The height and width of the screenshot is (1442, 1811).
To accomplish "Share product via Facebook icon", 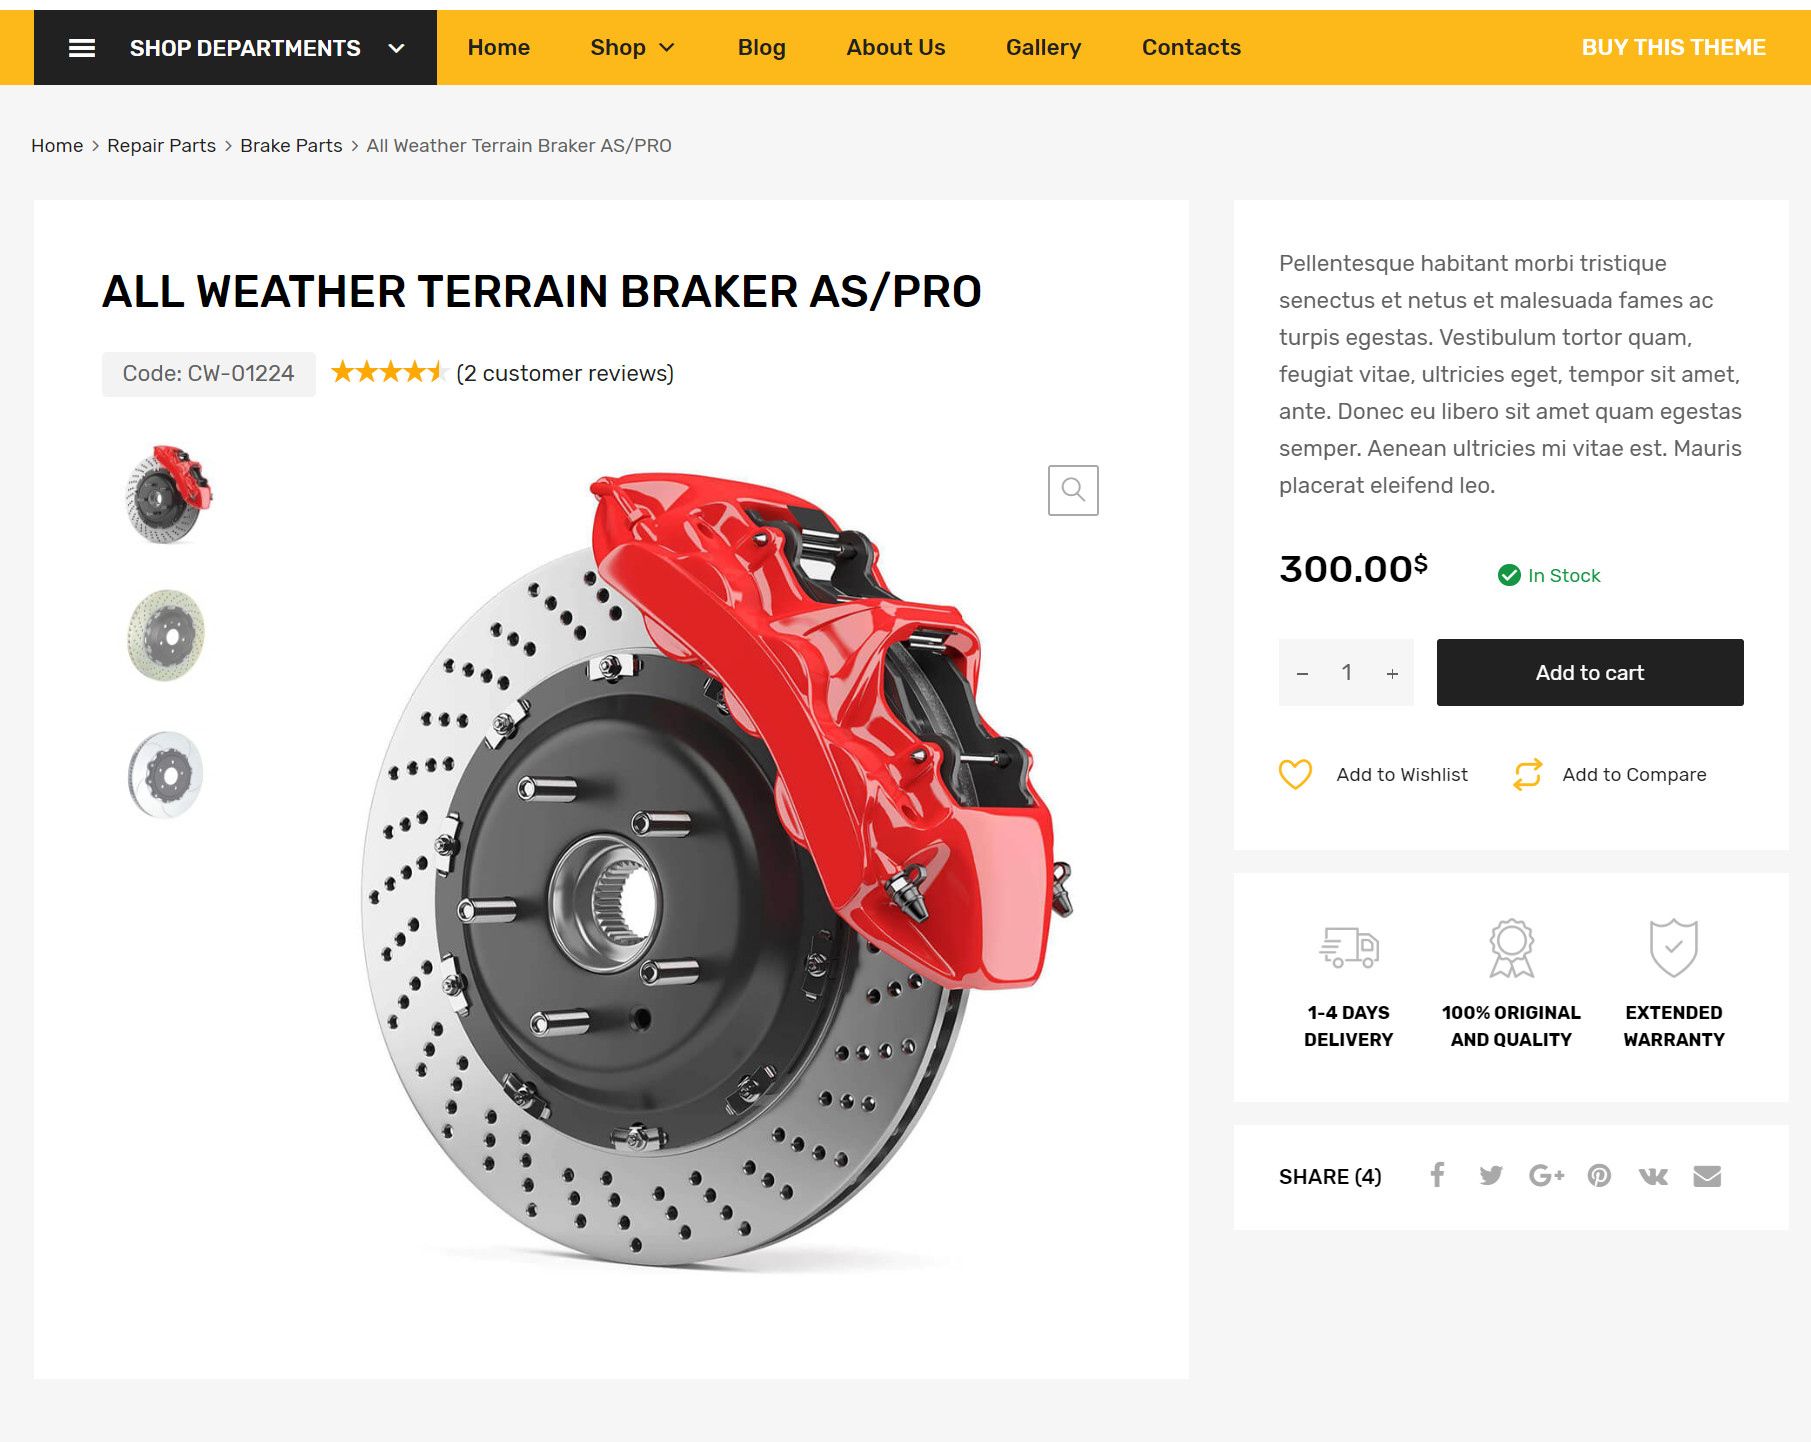I will point(1437,1175).
